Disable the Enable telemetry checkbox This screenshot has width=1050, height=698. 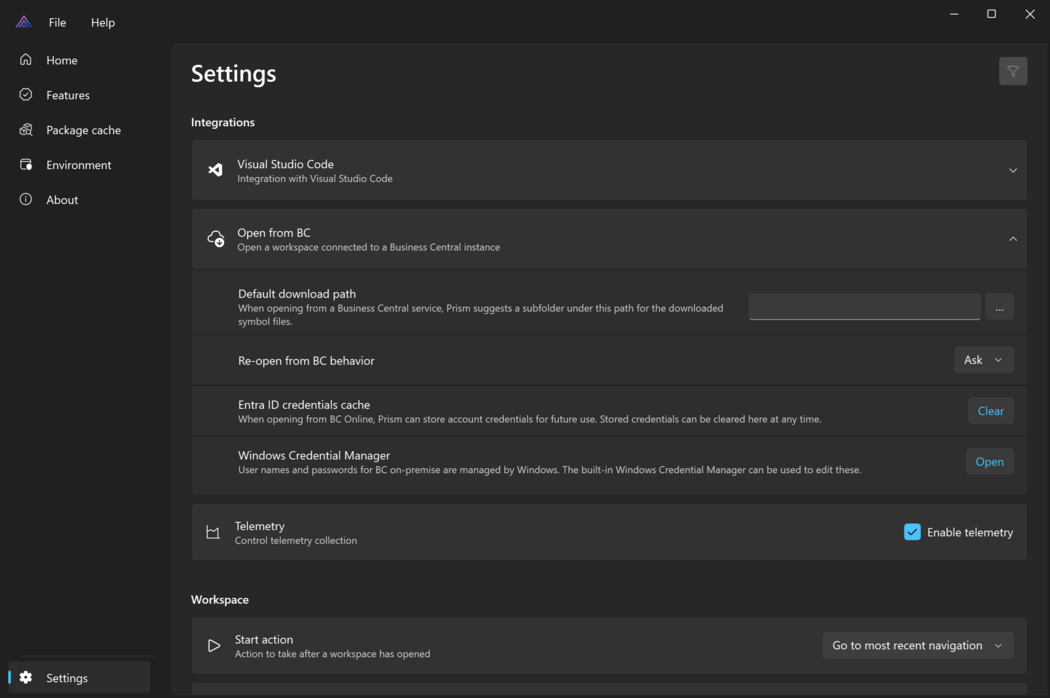tap(912, 532)
